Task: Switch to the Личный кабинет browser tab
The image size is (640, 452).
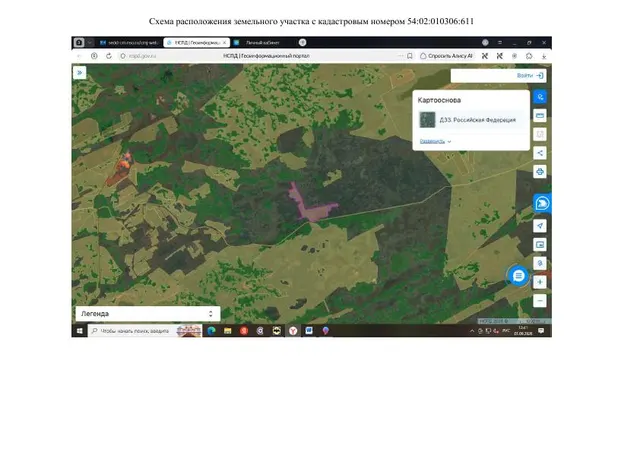Action: point(262,42)
